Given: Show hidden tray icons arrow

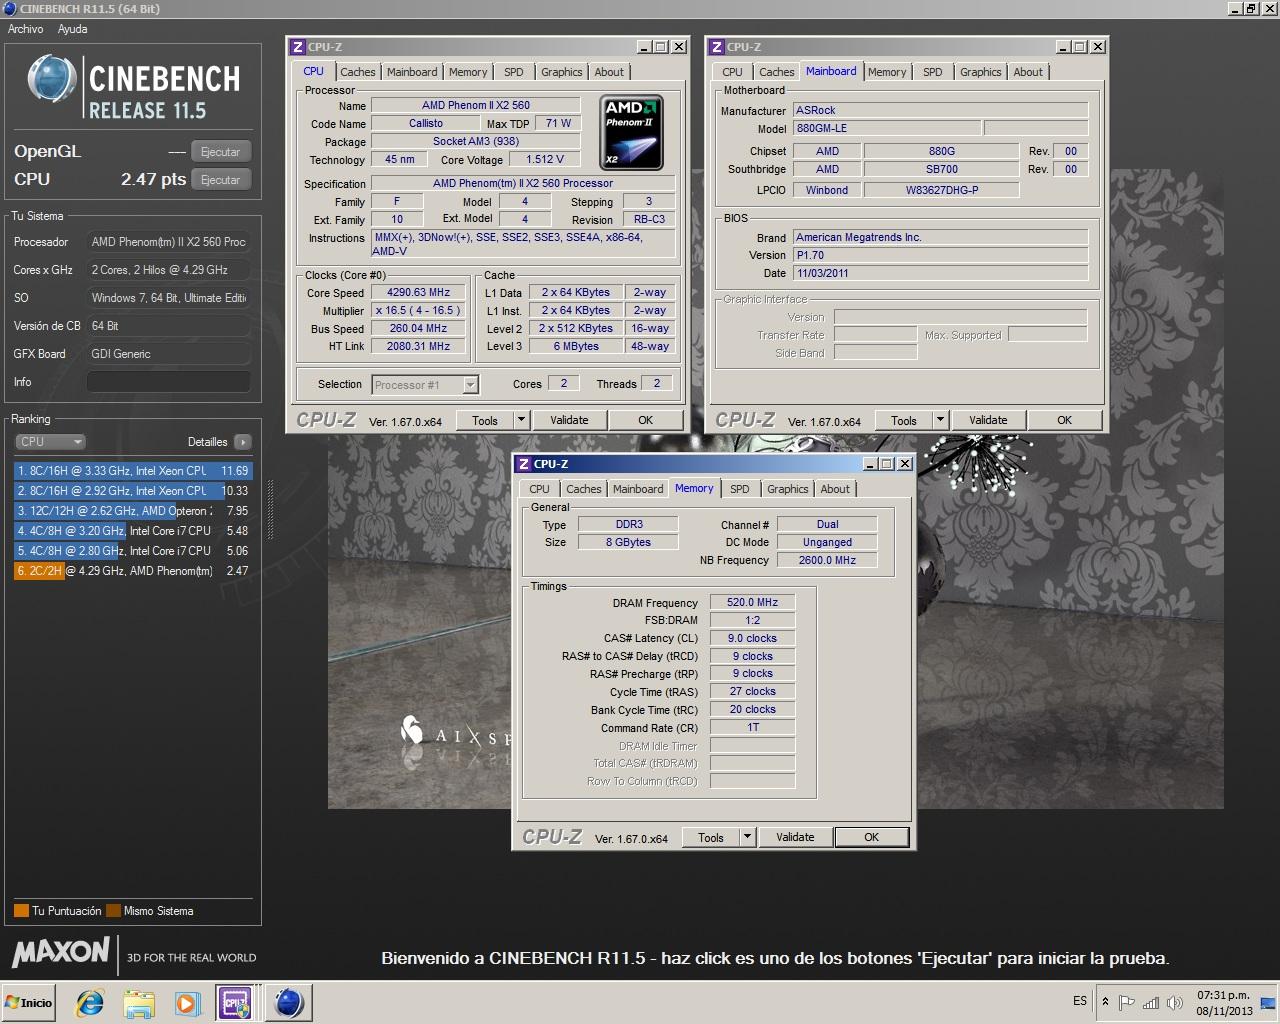Looking at the screenshot, I should coord(1105,1001).
